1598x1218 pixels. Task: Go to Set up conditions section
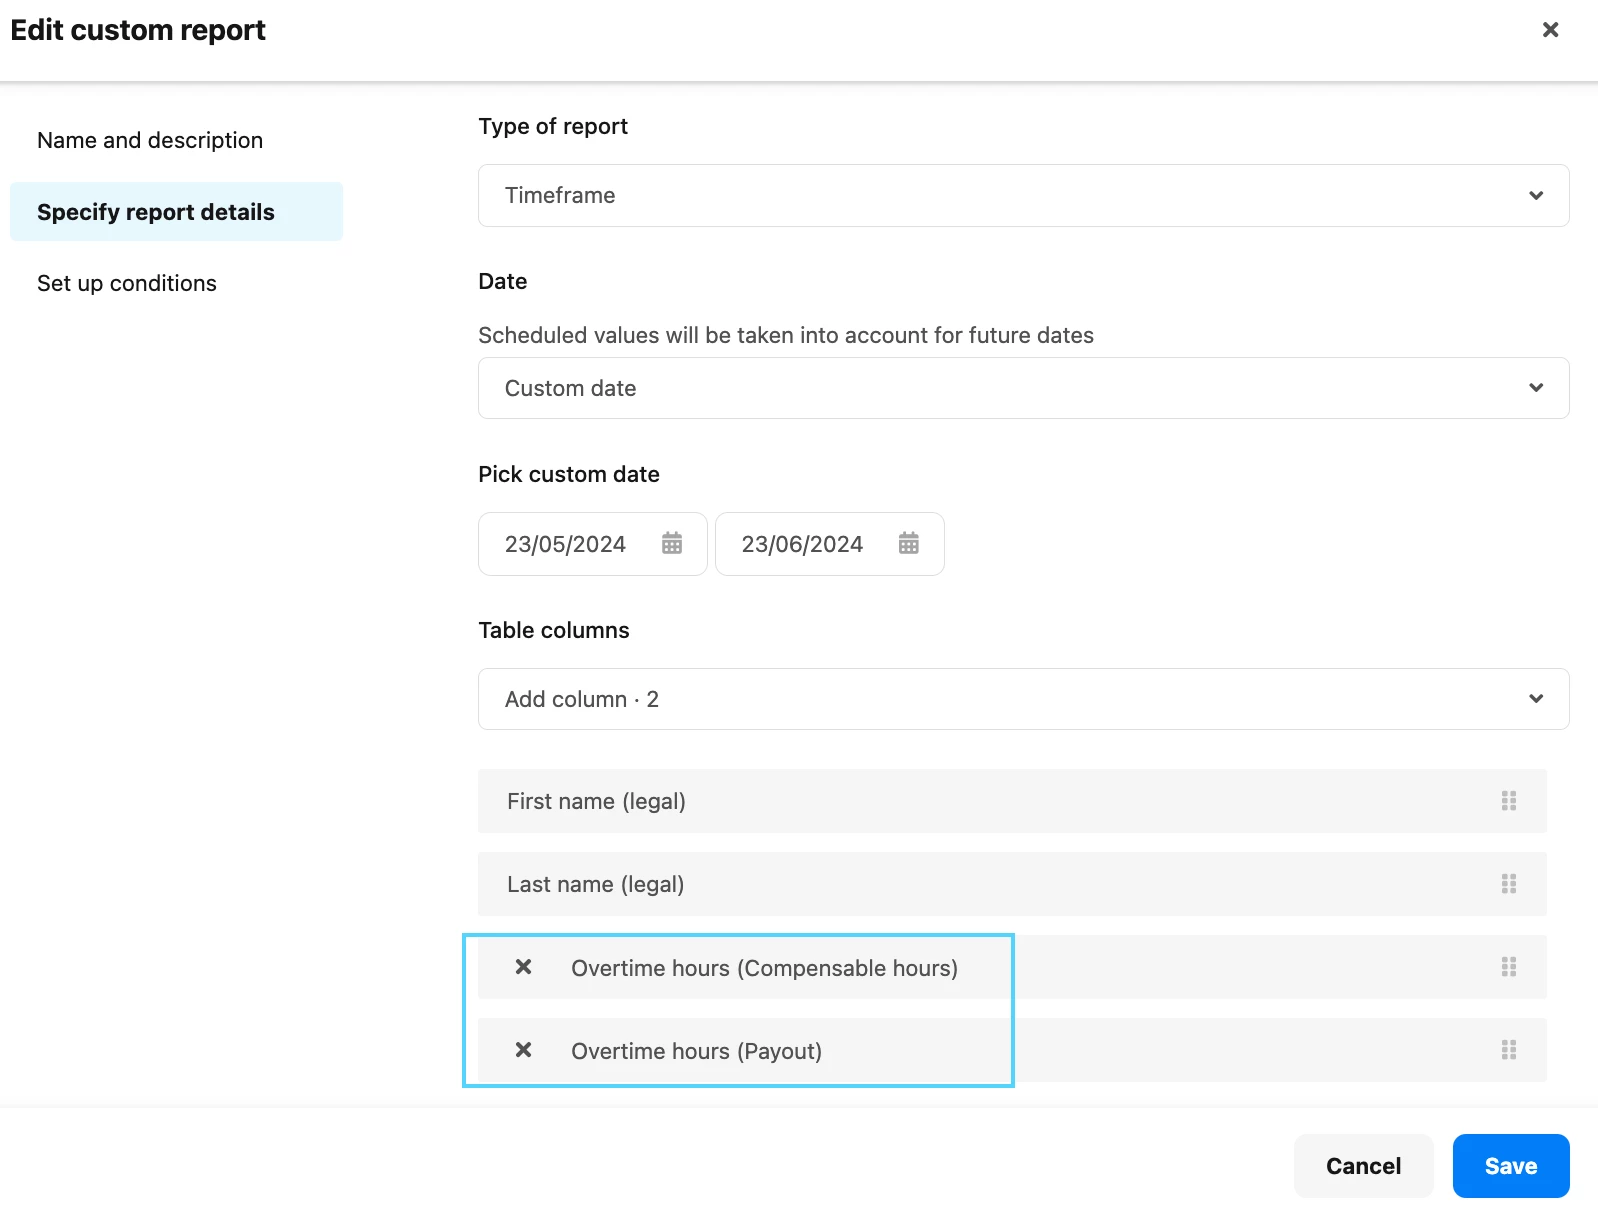127,283
